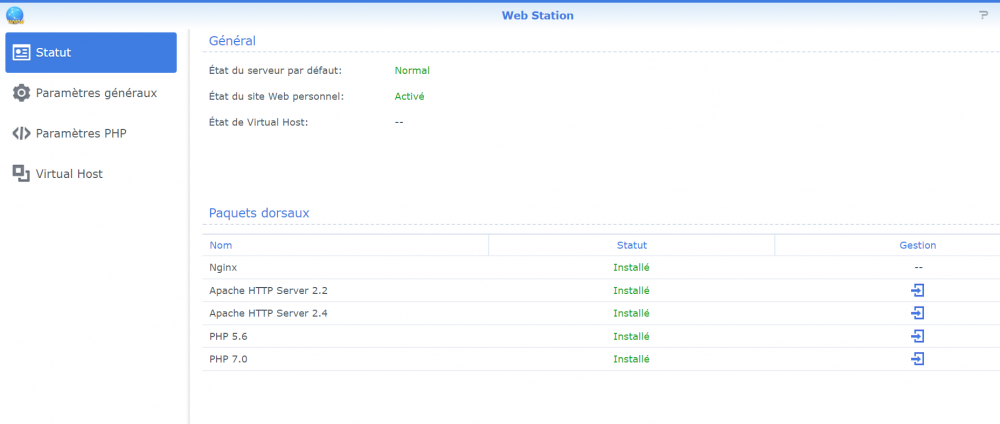Open Paramètres généraux in the sidebar
Viewport: 1000px width, 424px height.
[91, 93]
